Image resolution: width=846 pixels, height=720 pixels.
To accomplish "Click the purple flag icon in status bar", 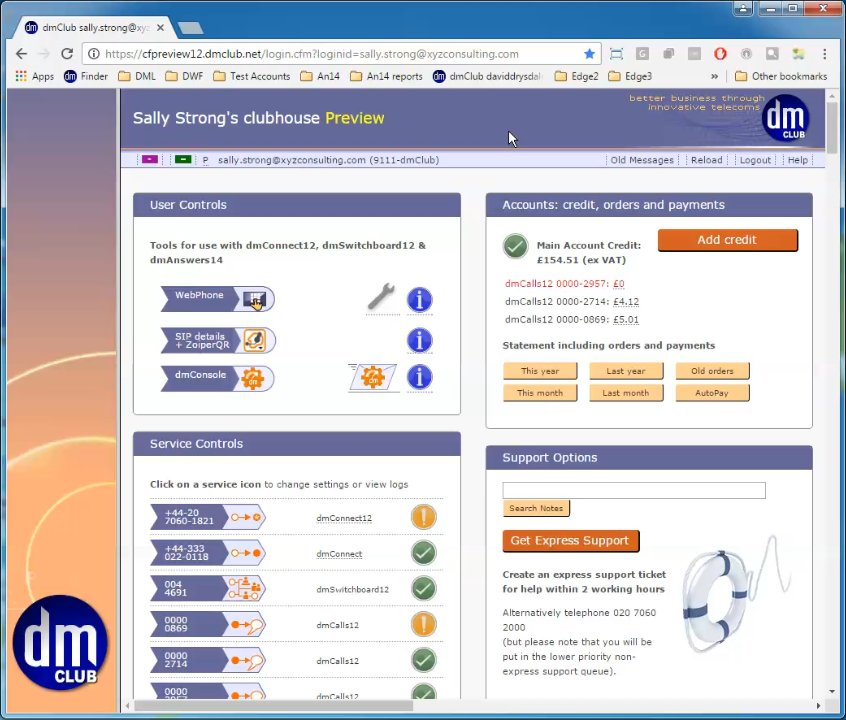I will (149, 159).
